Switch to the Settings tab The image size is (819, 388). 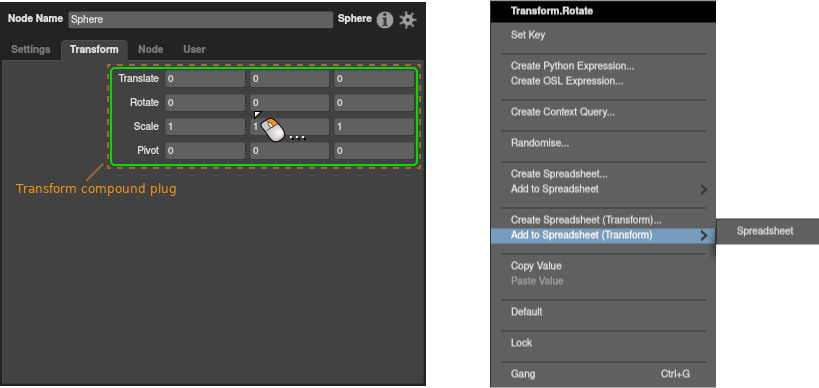click(31, 49)
